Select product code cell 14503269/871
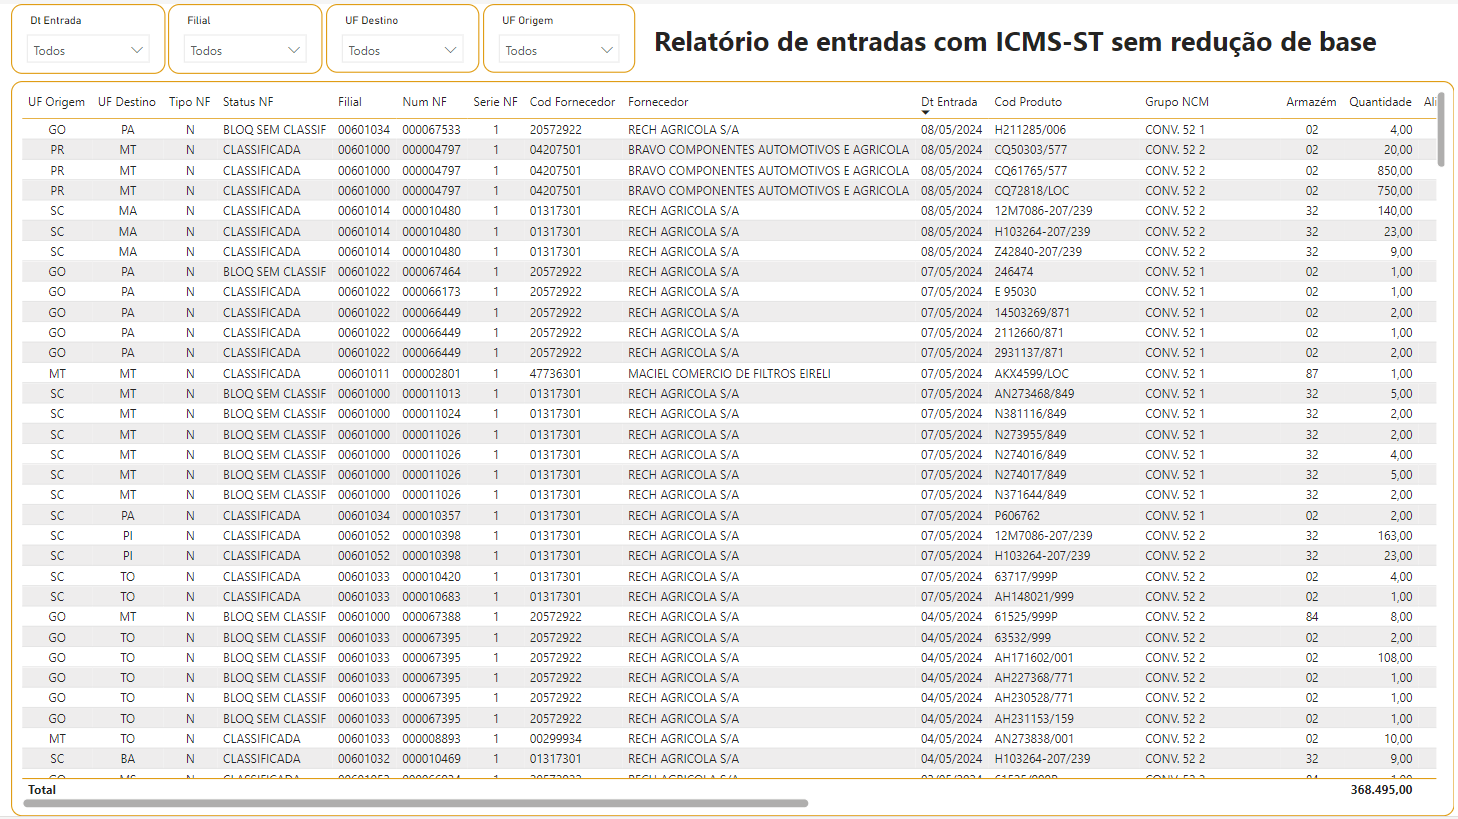This screenshot has height=819, width=1458. 1032,313
